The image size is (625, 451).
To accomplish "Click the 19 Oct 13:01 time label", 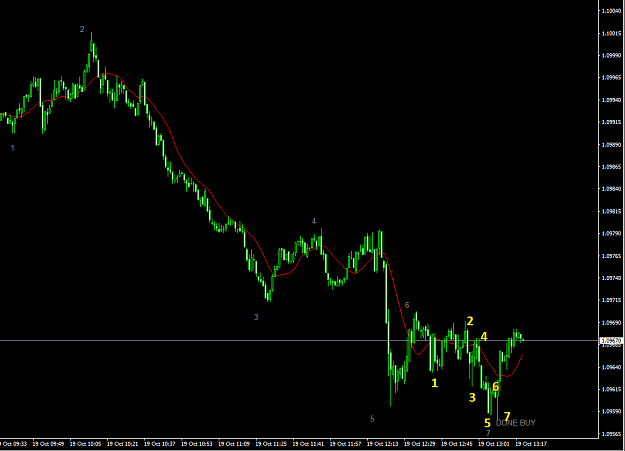I will click(494, 444).
